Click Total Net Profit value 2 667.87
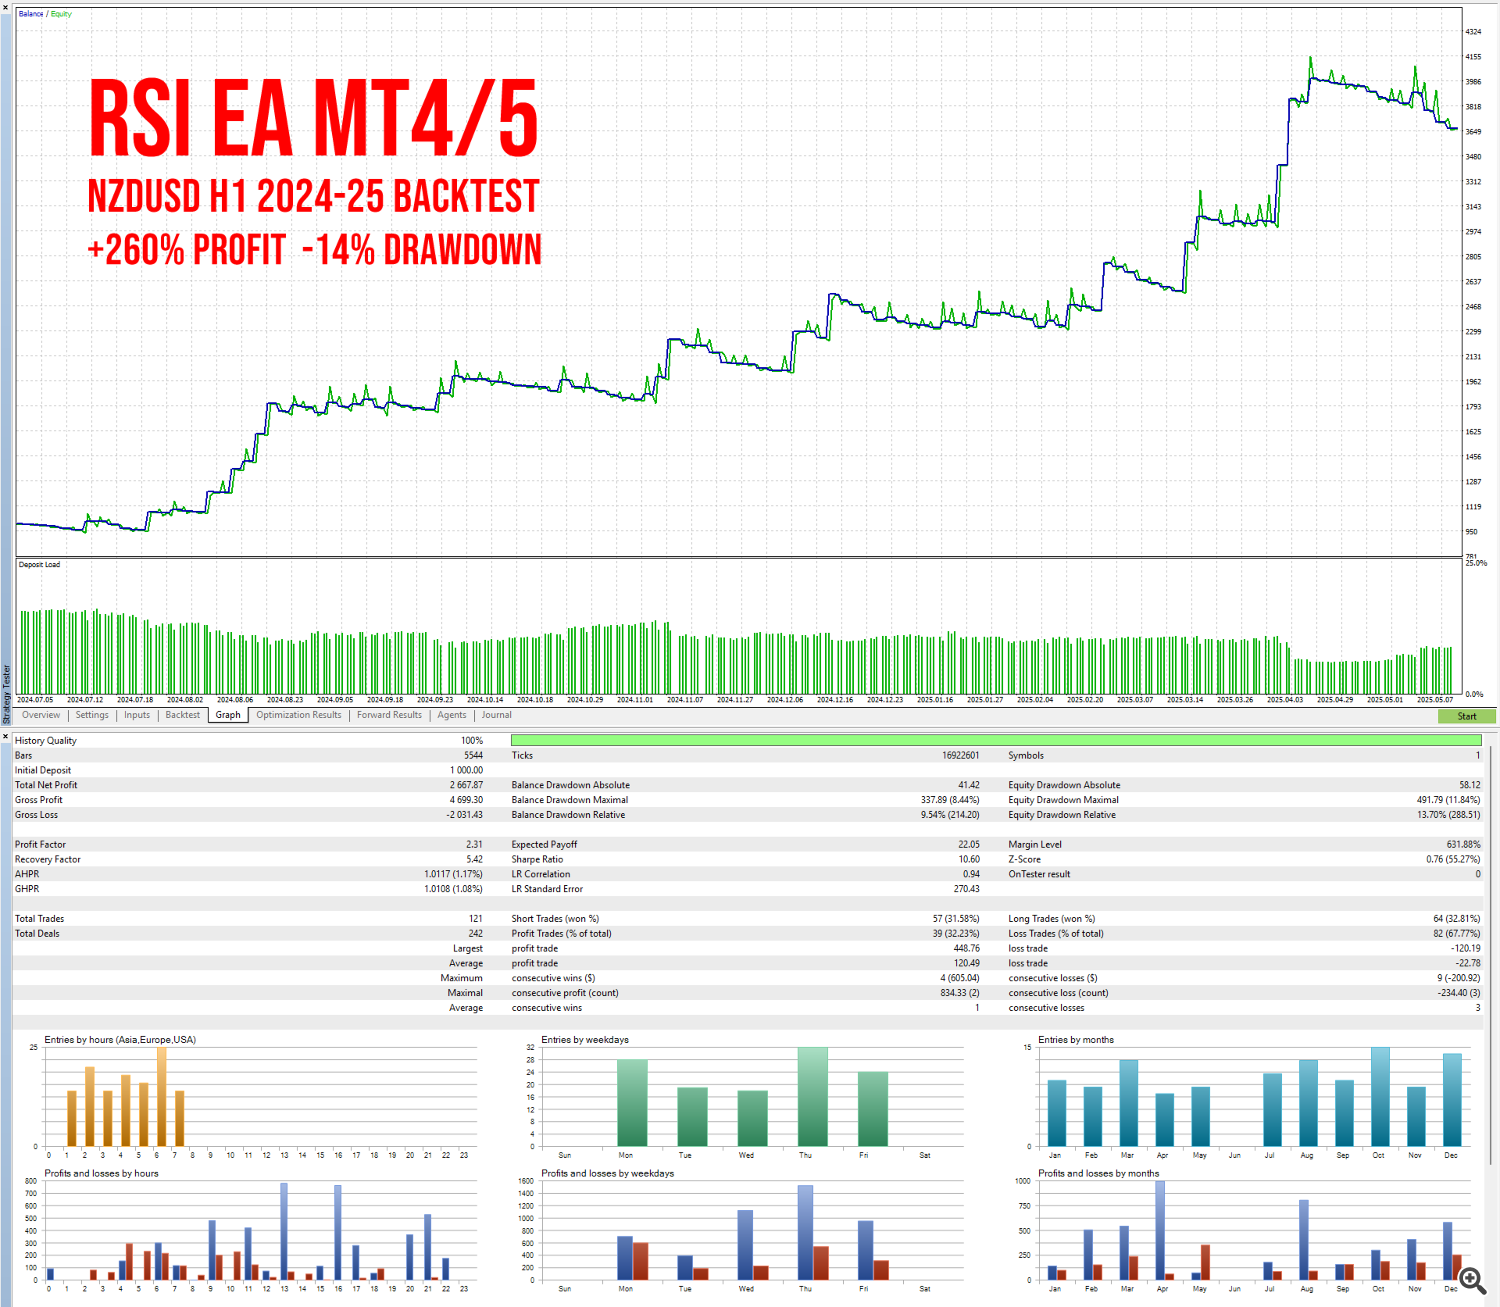The width and height of the screenshot is (1500, 1307). click(x=466, y=785)
